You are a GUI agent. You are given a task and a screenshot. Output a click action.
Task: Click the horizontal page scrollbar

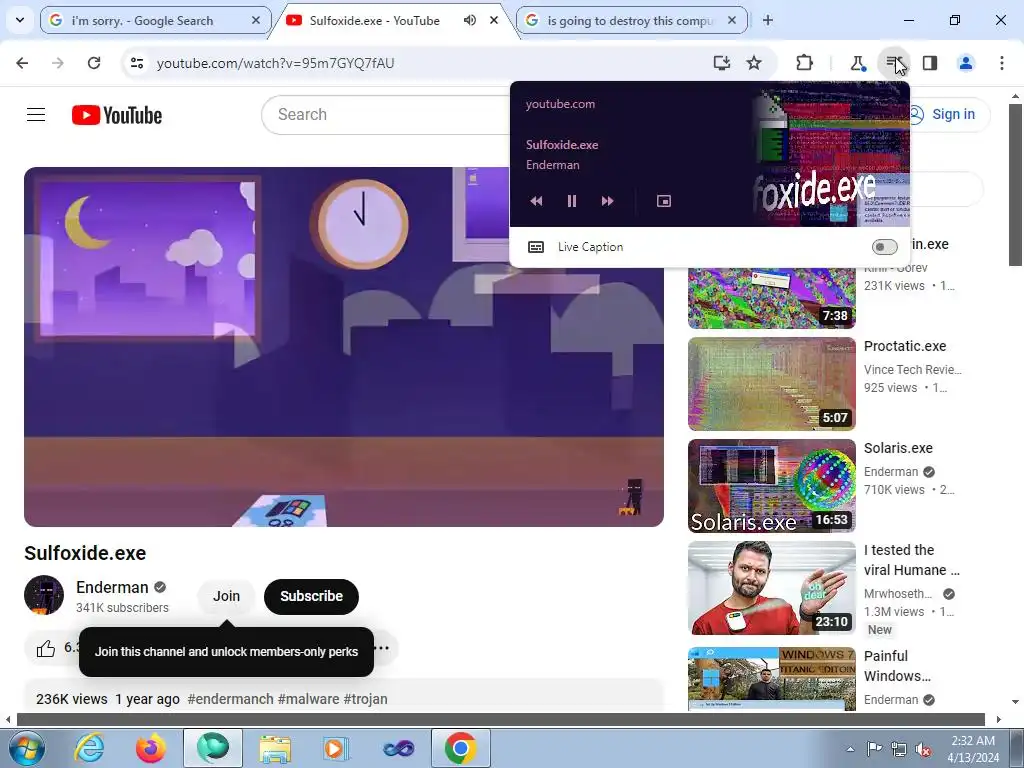pos(500,719)
